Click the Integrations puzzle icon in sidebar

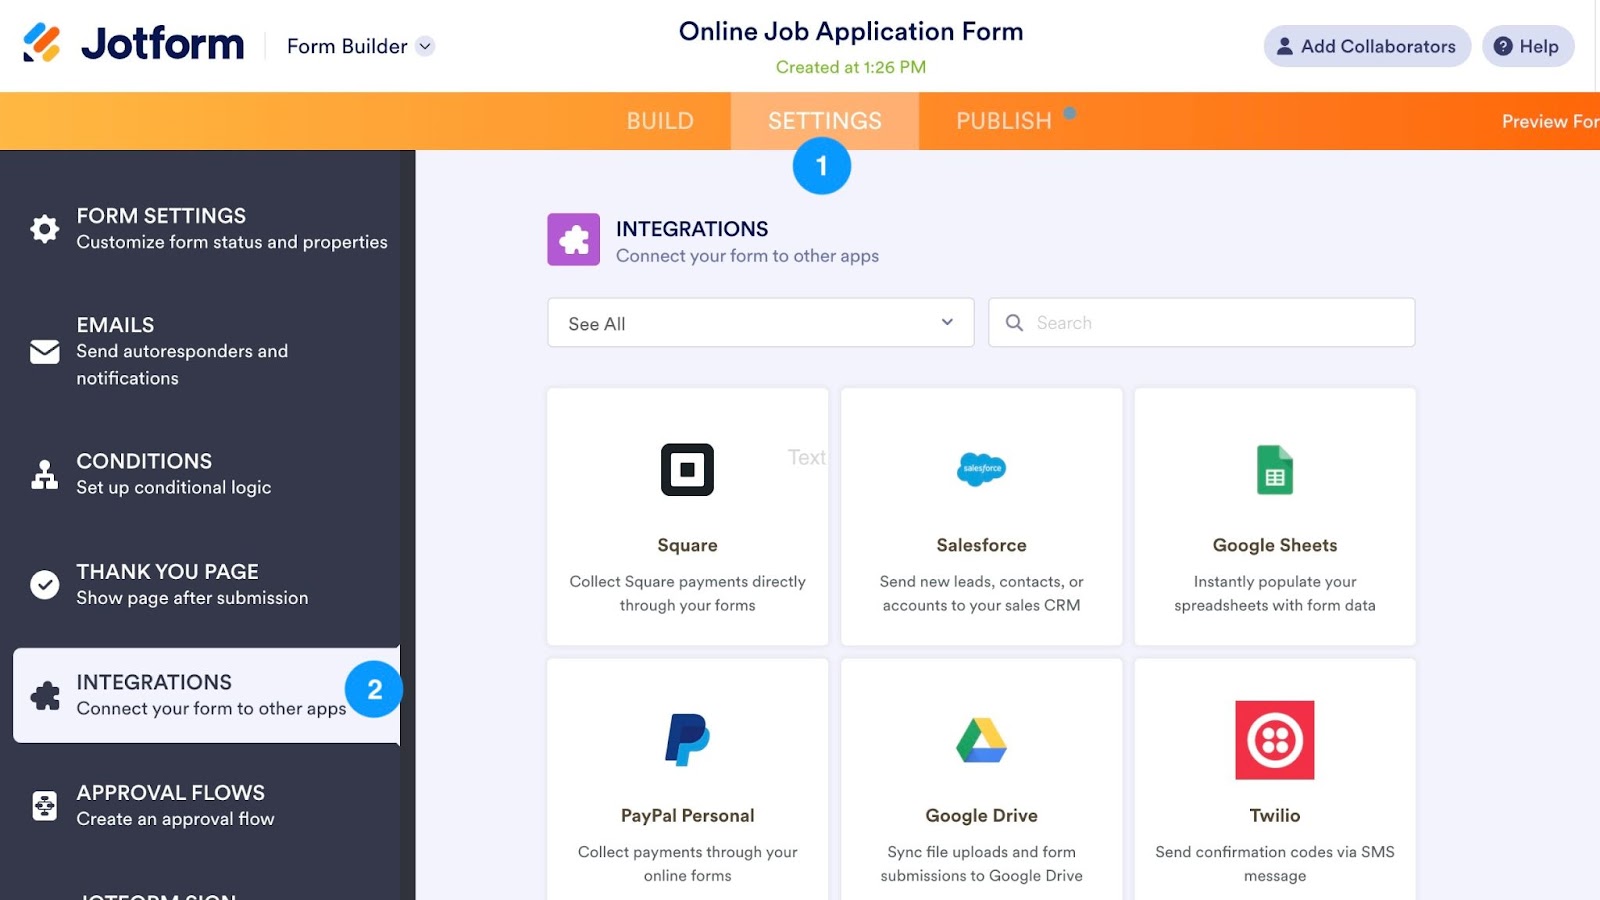(x=45, y=695)
